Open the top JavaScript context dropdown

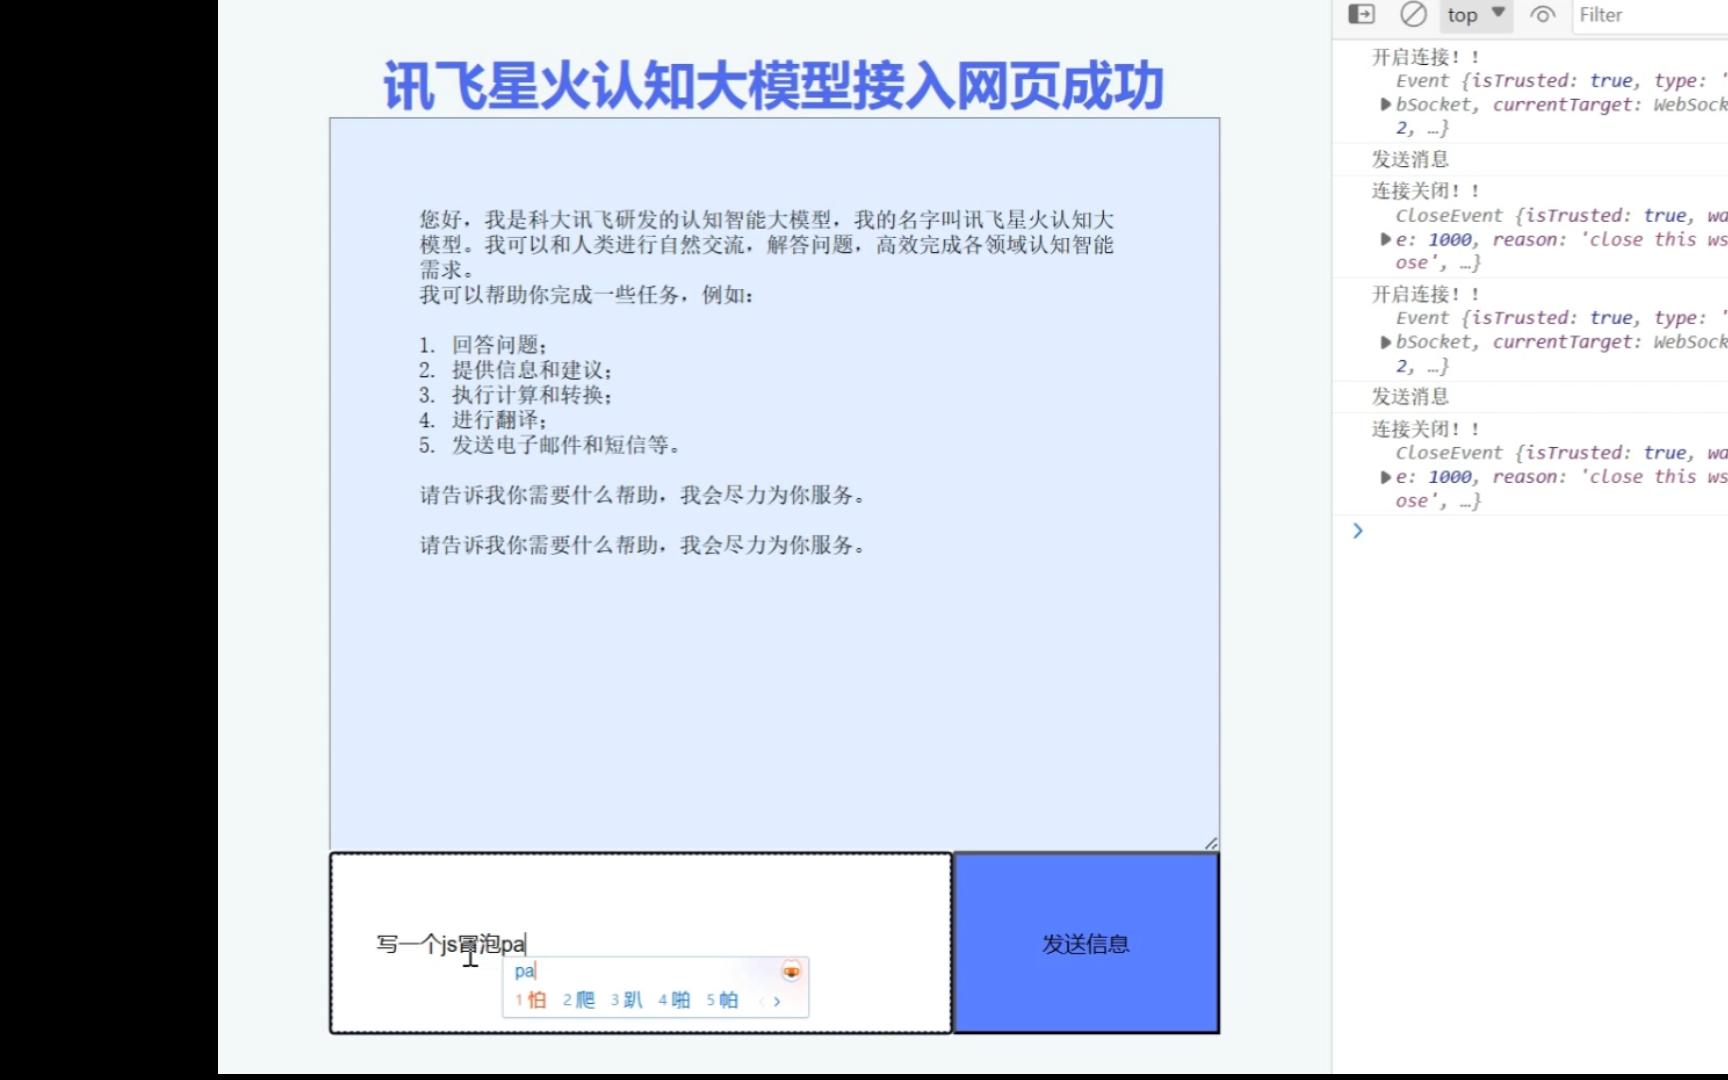tap(1476, 14)
